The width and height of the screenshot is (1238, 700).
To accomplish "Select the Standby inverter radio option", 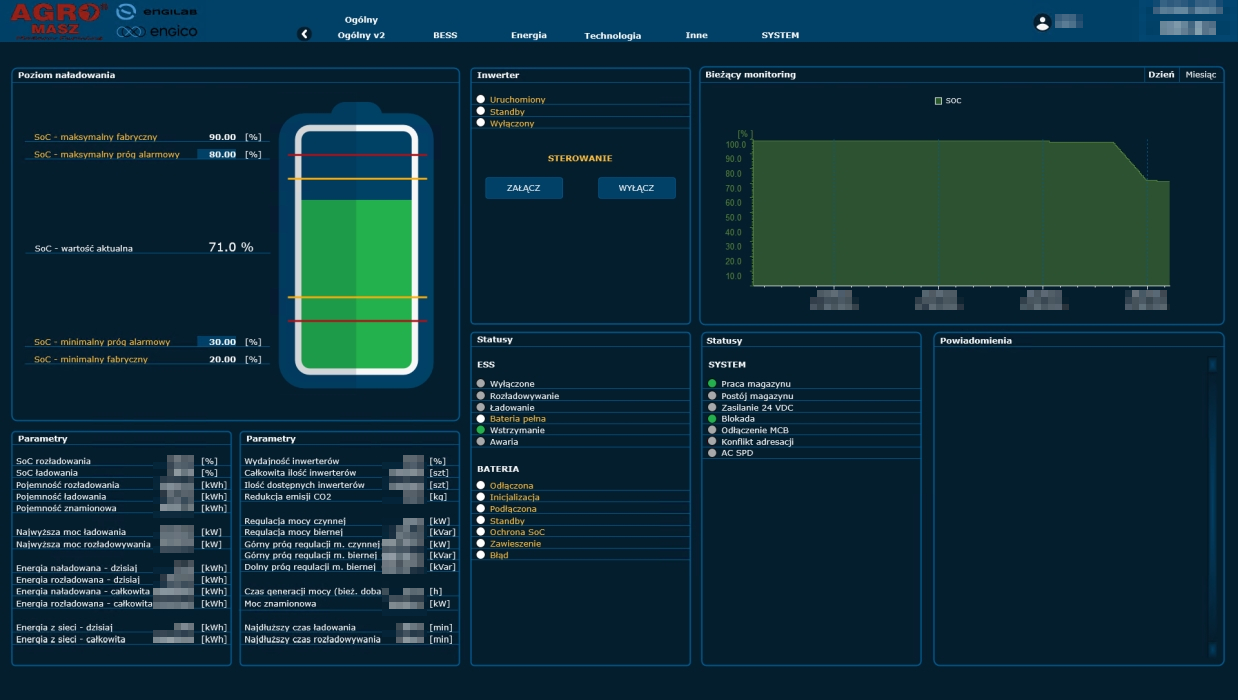I will click(481, 112).
